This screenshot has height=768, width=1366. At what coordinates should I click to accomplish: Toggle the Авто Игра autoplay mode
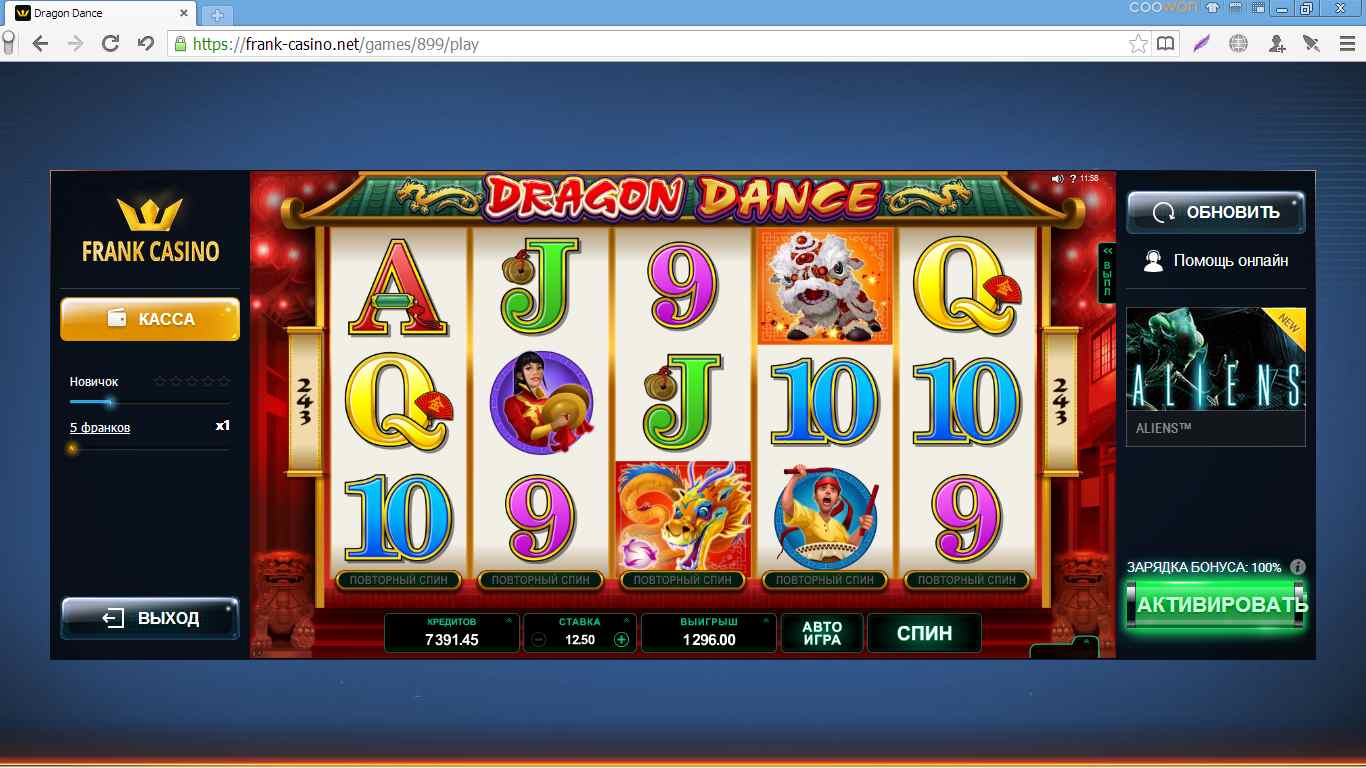click(x=822, y=633)
